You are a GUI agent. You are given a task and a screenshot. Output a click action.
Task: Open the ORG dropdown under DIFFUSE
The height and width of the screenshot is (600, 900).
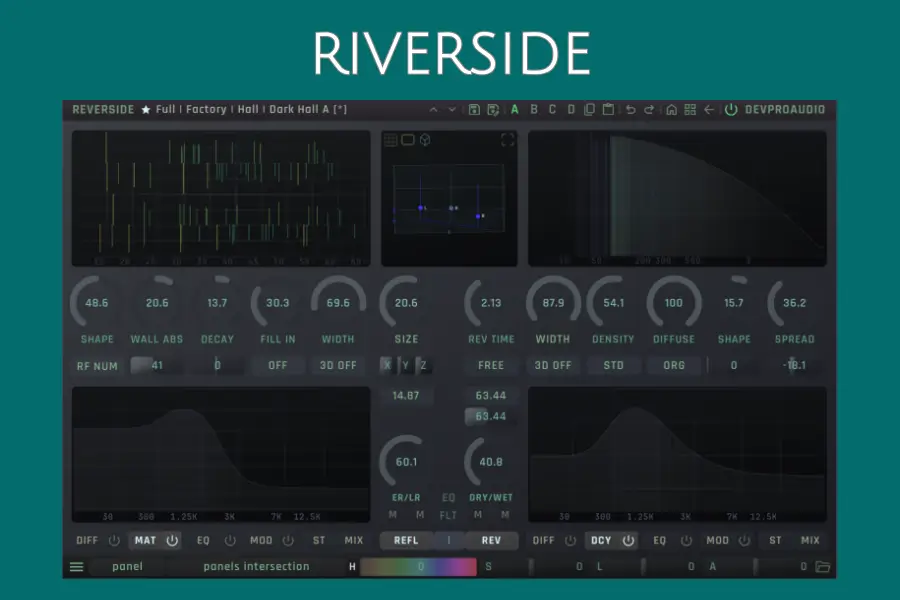[x=674, y=365]
